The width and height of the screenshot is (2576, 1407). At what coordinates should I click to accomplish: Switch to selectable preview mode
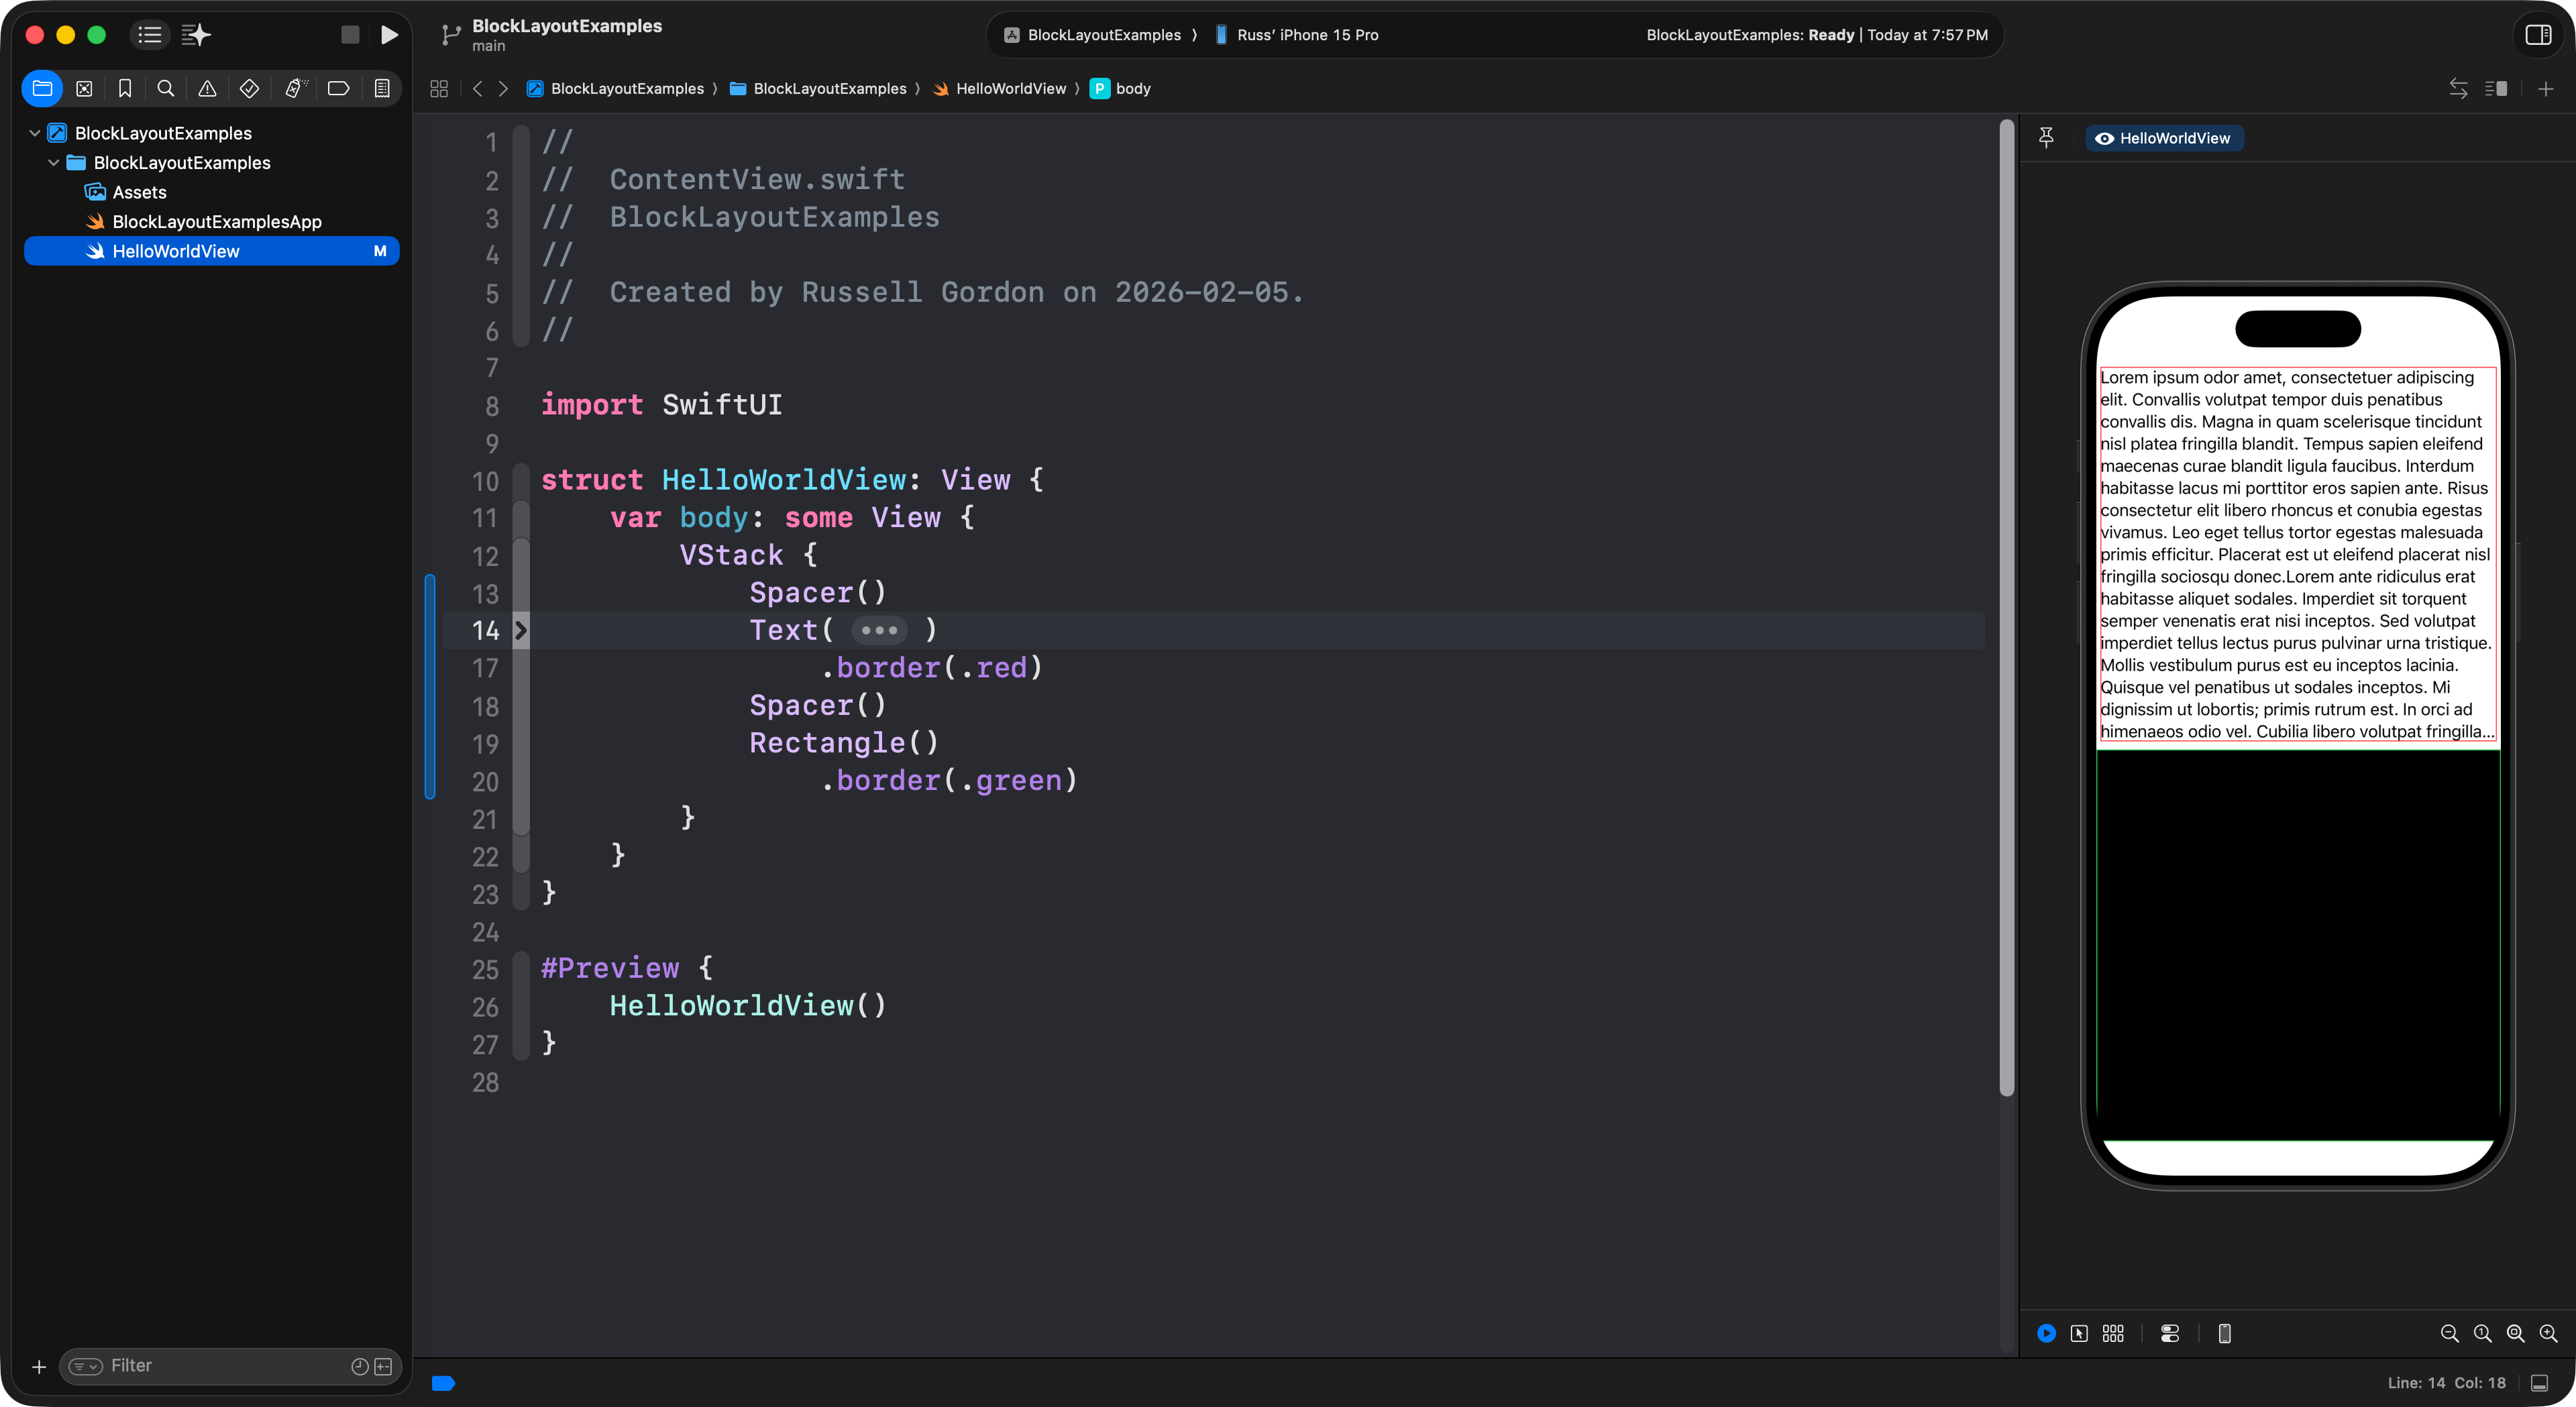click(2079, 1333)
